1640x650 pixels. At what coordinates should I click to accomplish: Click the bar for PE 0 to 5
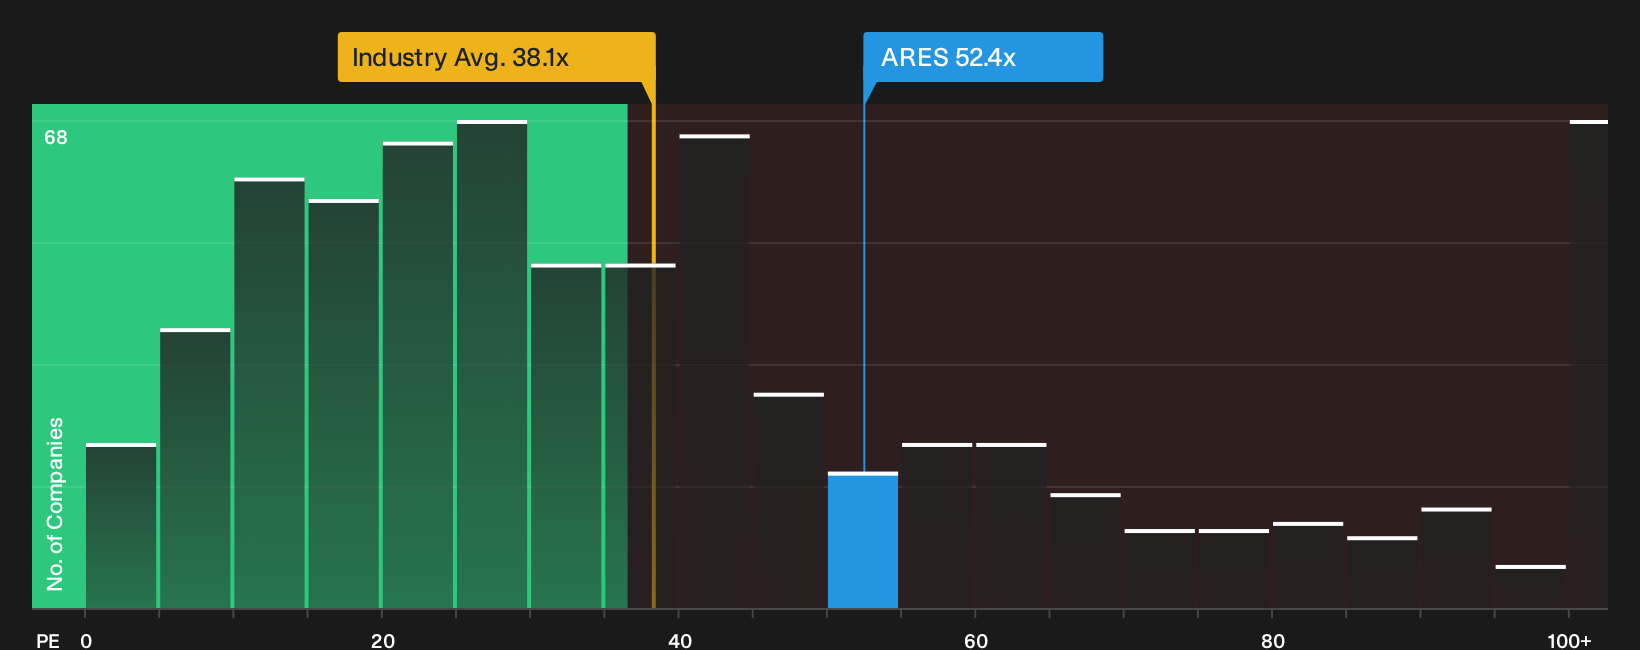click(x=121, y=526)
